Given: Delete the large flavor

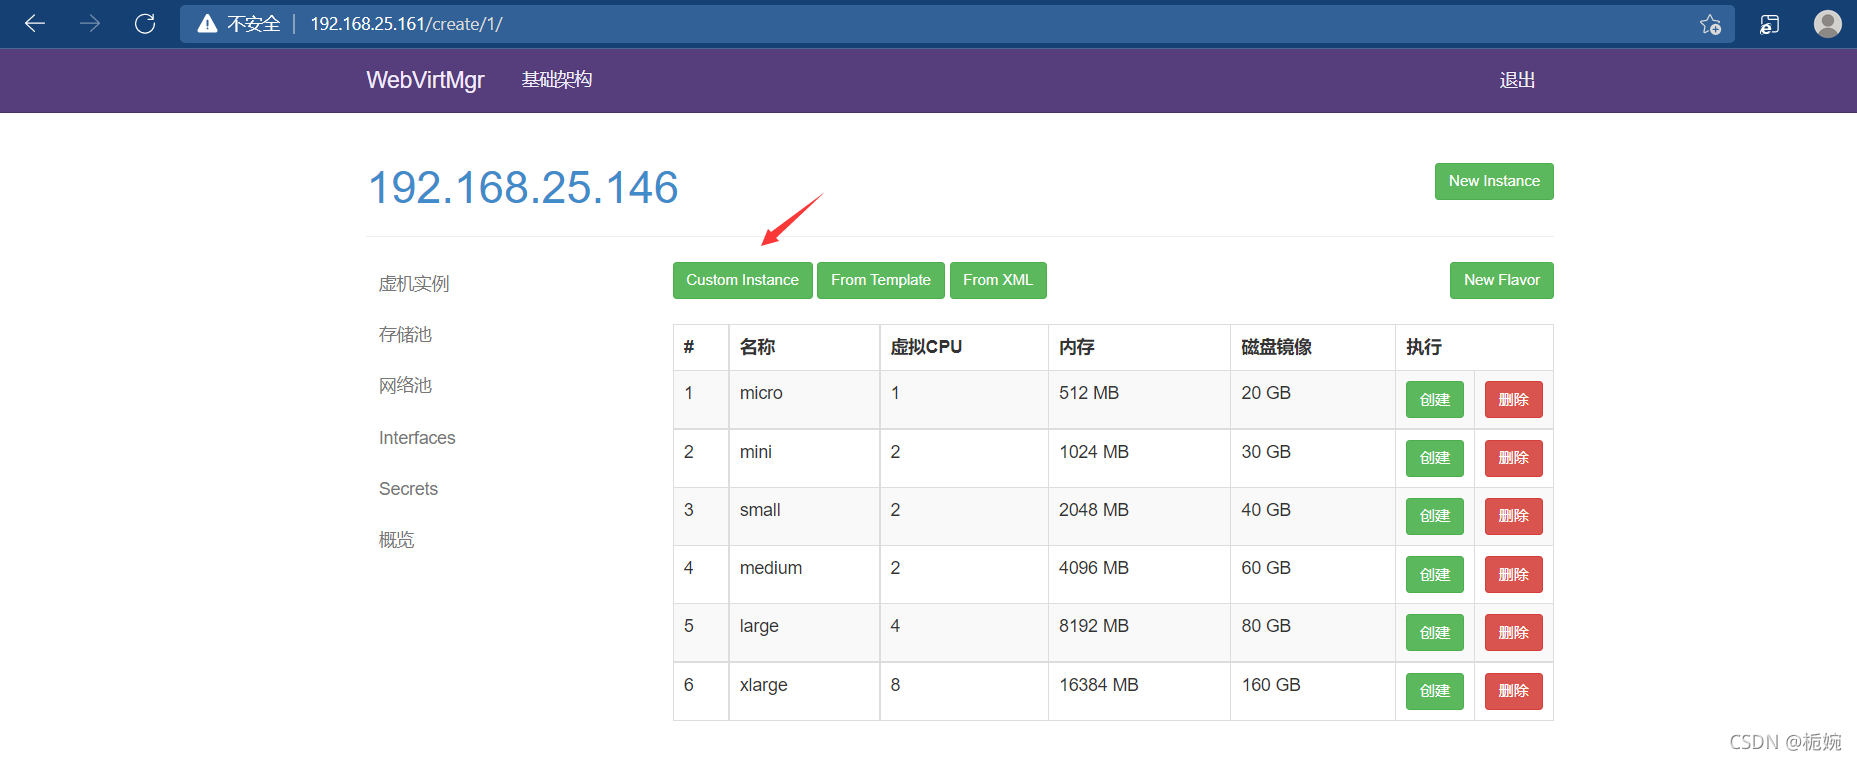Looking at the screenshot, I should (1514, 633).
